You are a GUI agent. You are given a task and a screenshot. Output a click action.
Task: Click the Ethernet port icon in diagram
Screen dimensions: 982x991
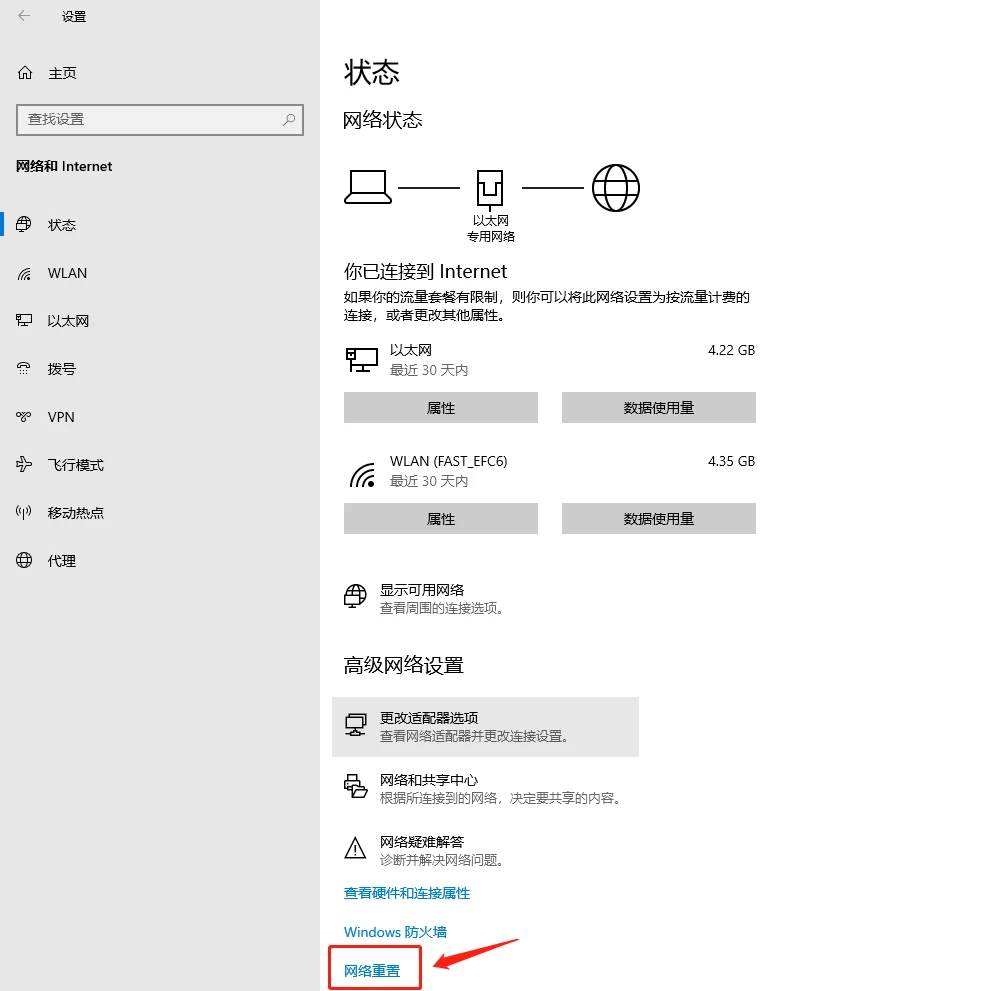coord(490,189)
